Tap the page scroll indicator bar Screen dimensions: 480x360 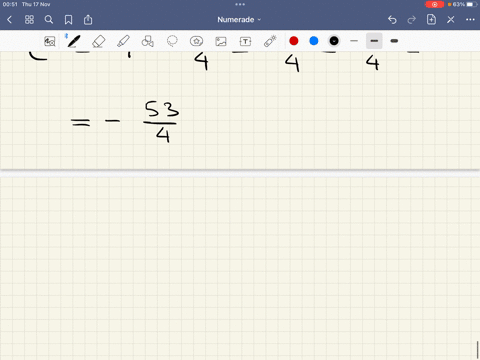point(478,349)
